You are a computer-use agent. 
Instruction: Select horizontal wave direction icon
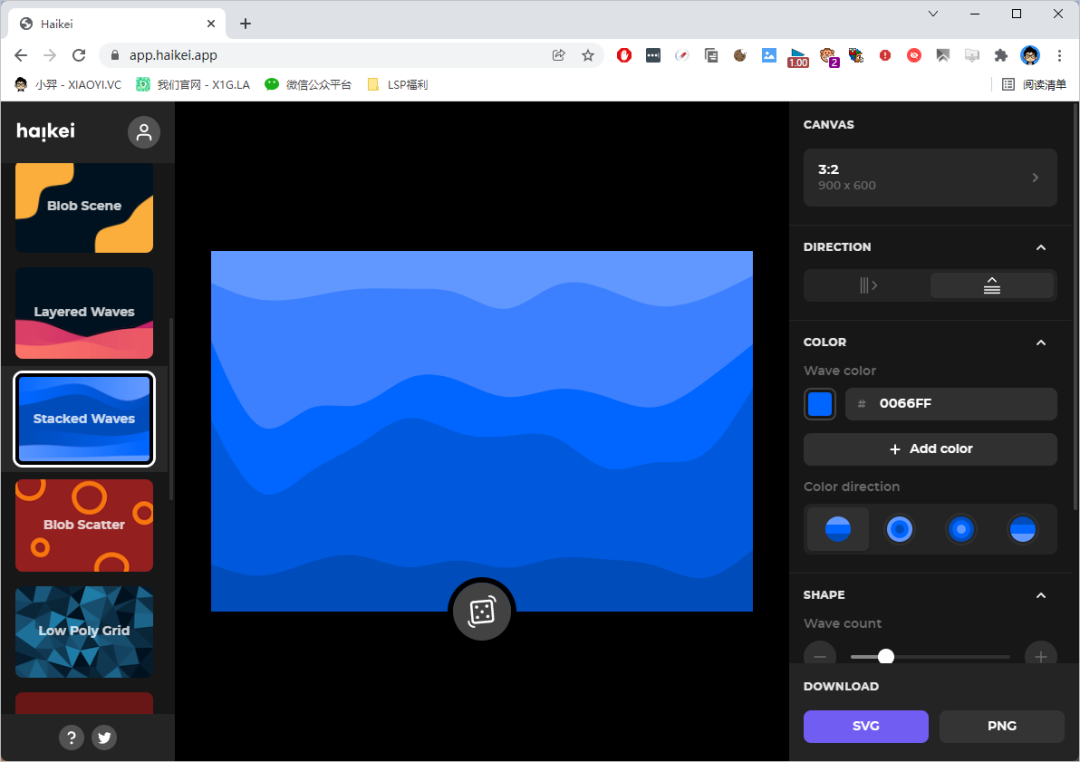pos(867,285)
